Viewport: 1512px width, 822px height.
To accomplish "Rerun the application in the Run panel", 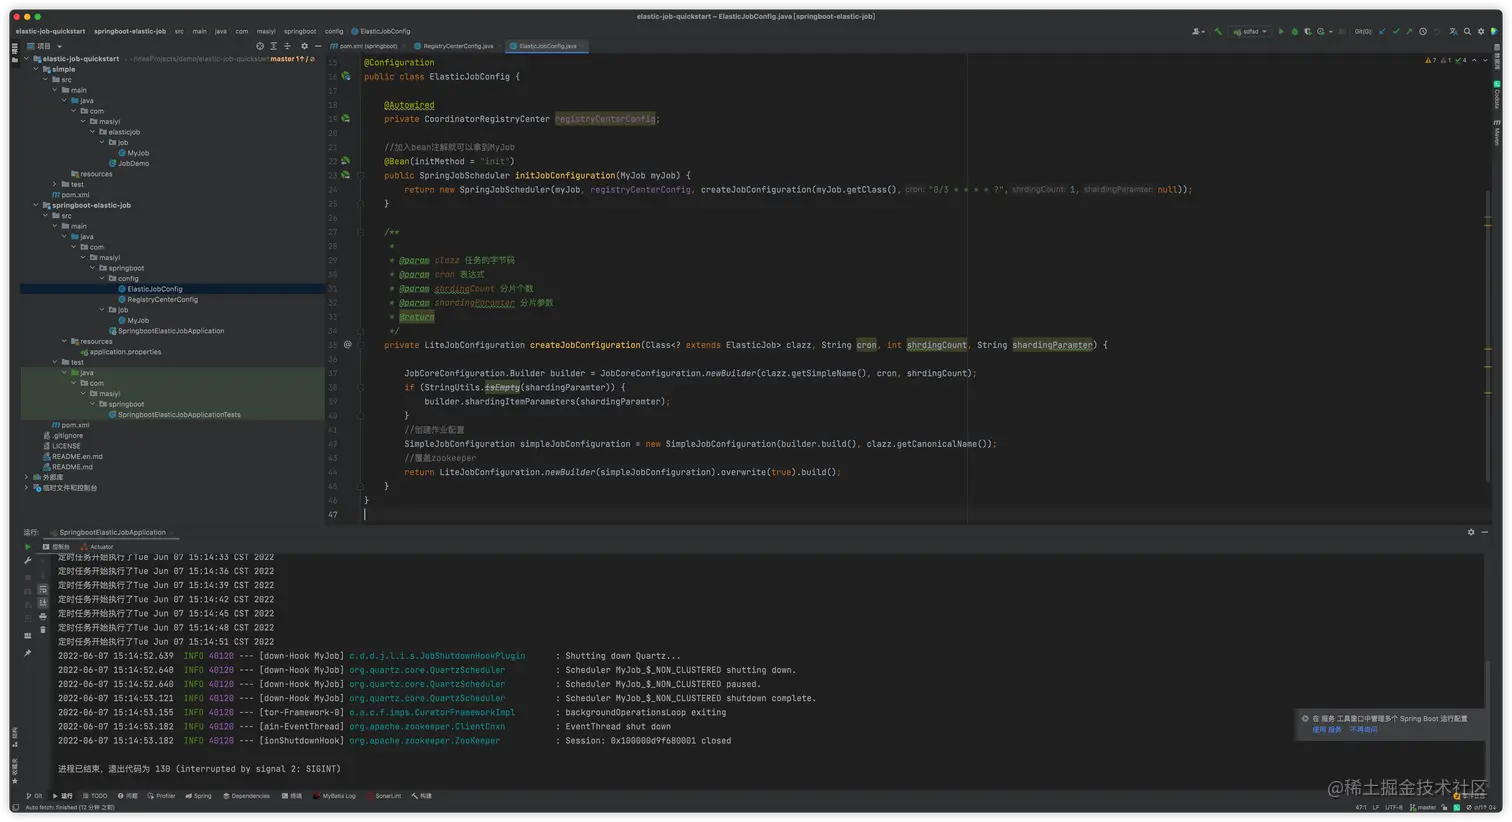I will (x=27, y=547).
